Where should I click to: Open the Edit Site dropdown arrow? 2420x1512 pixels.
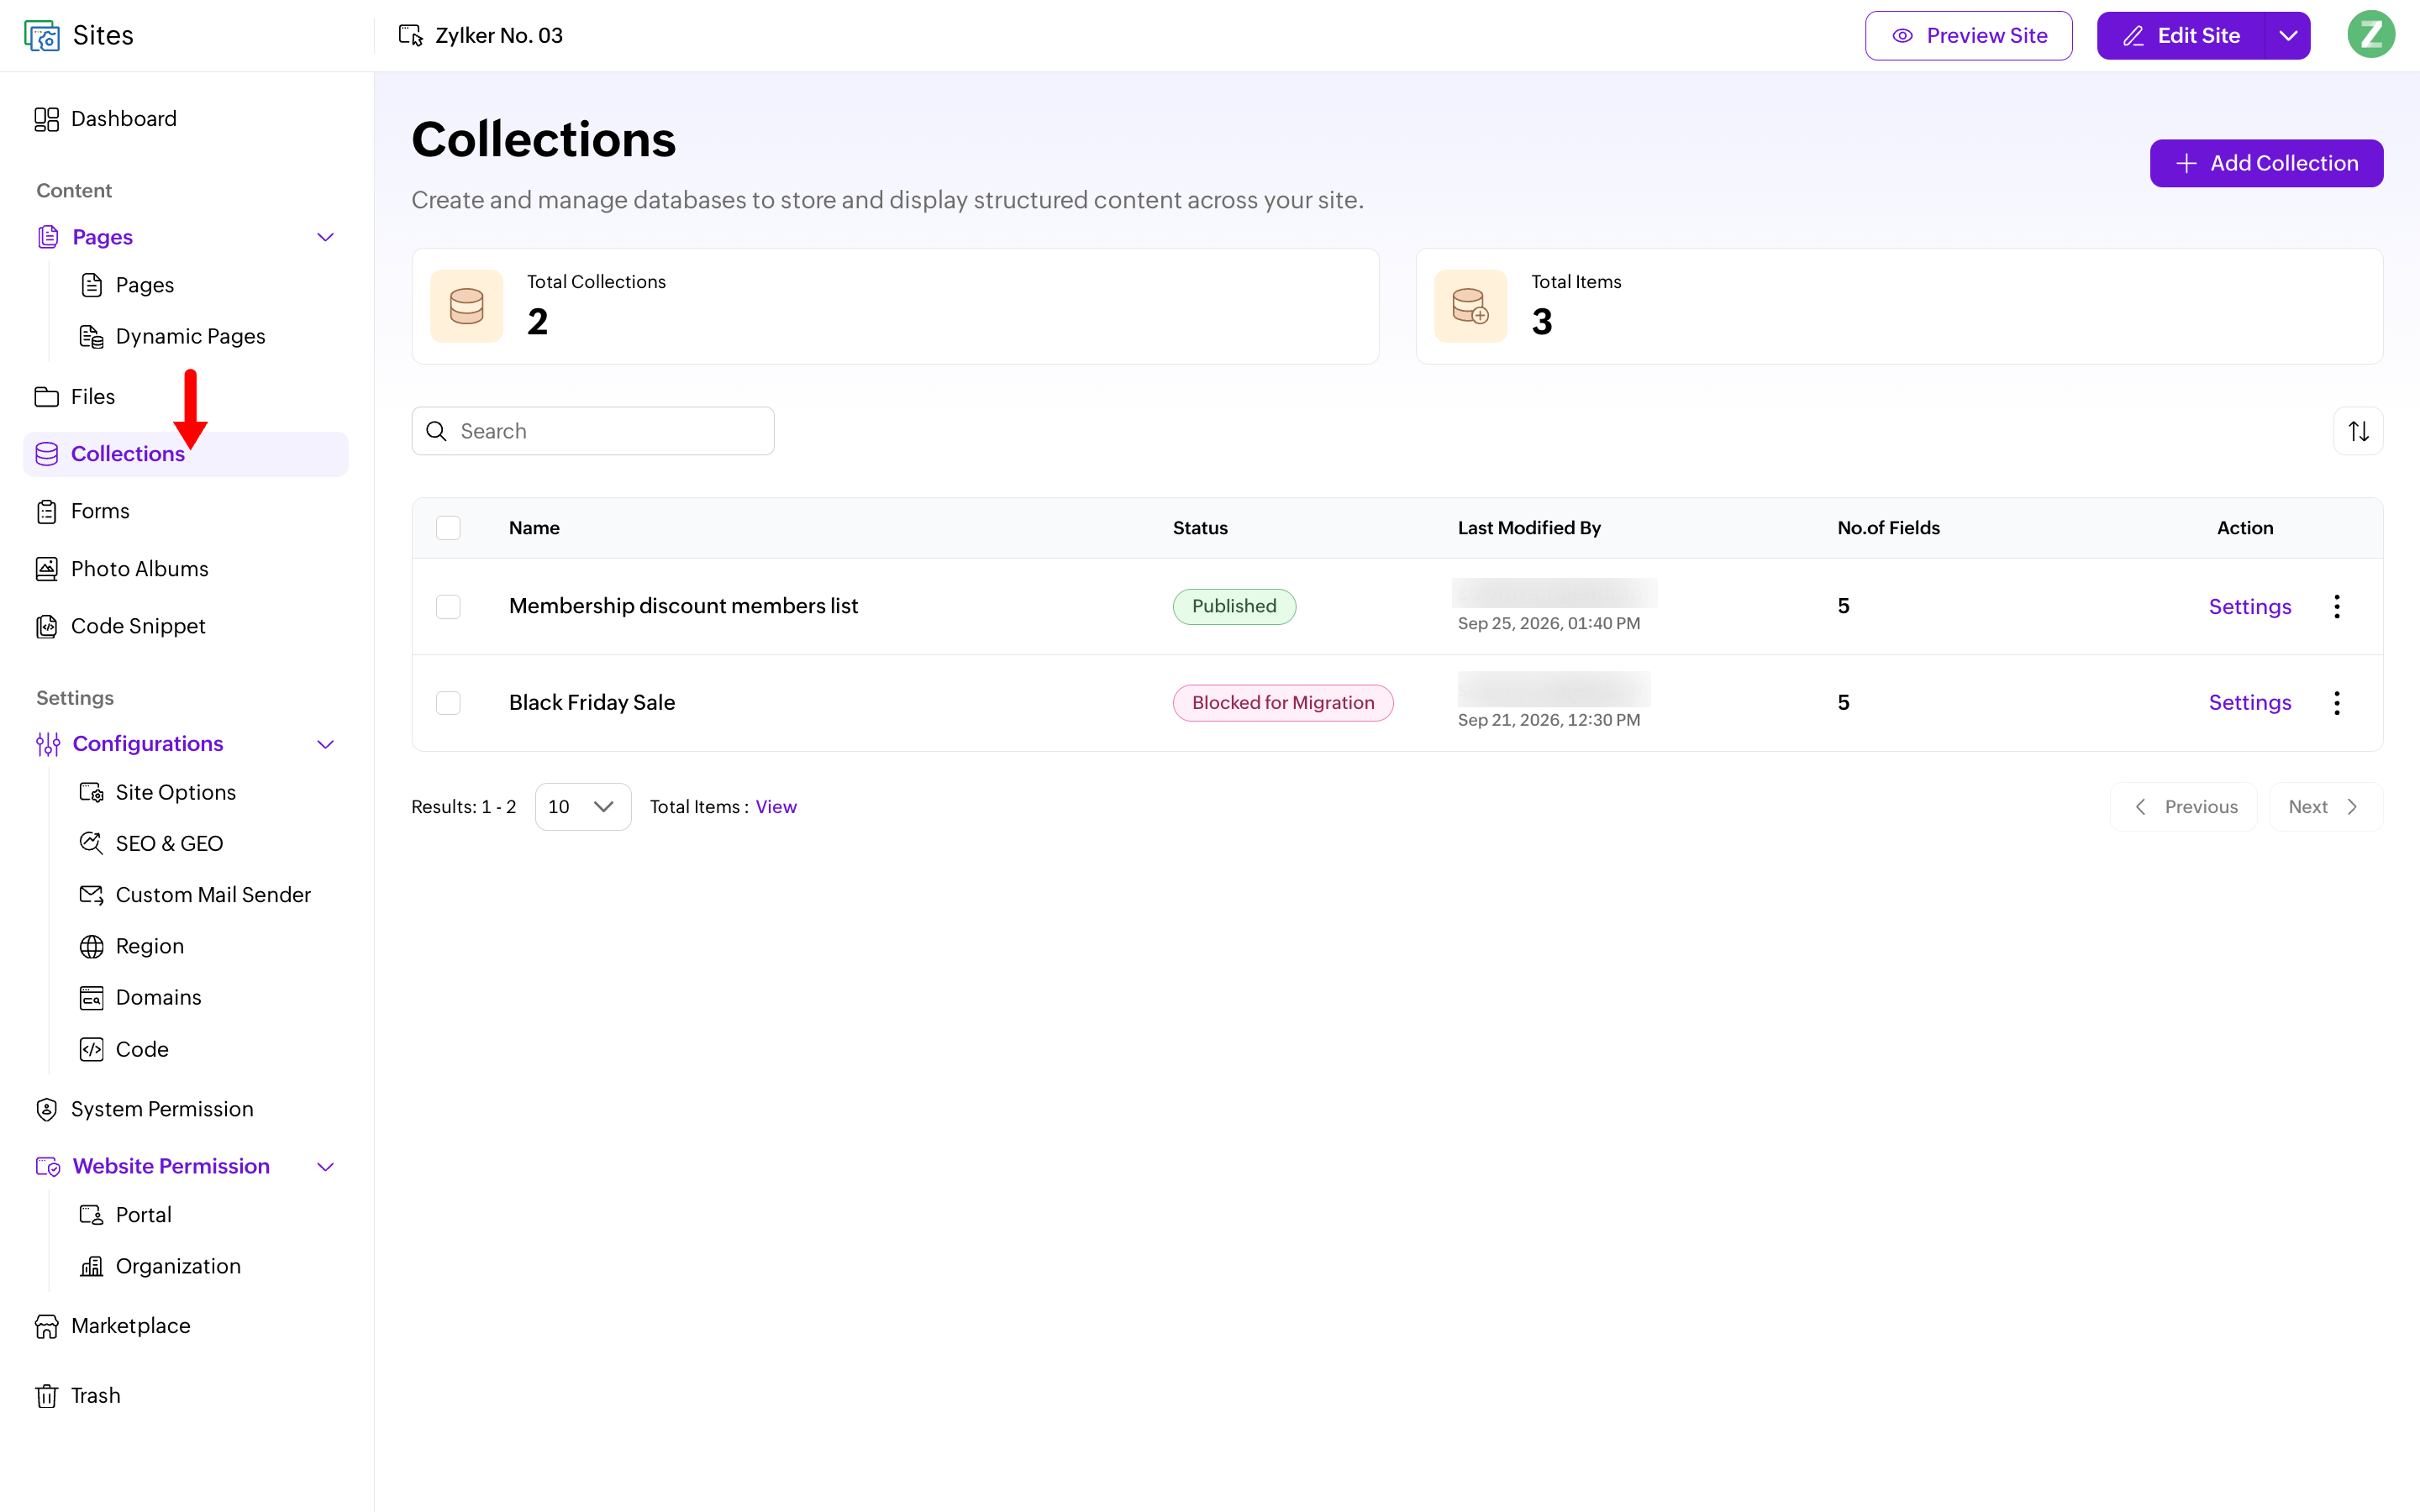coord(2287,36)
